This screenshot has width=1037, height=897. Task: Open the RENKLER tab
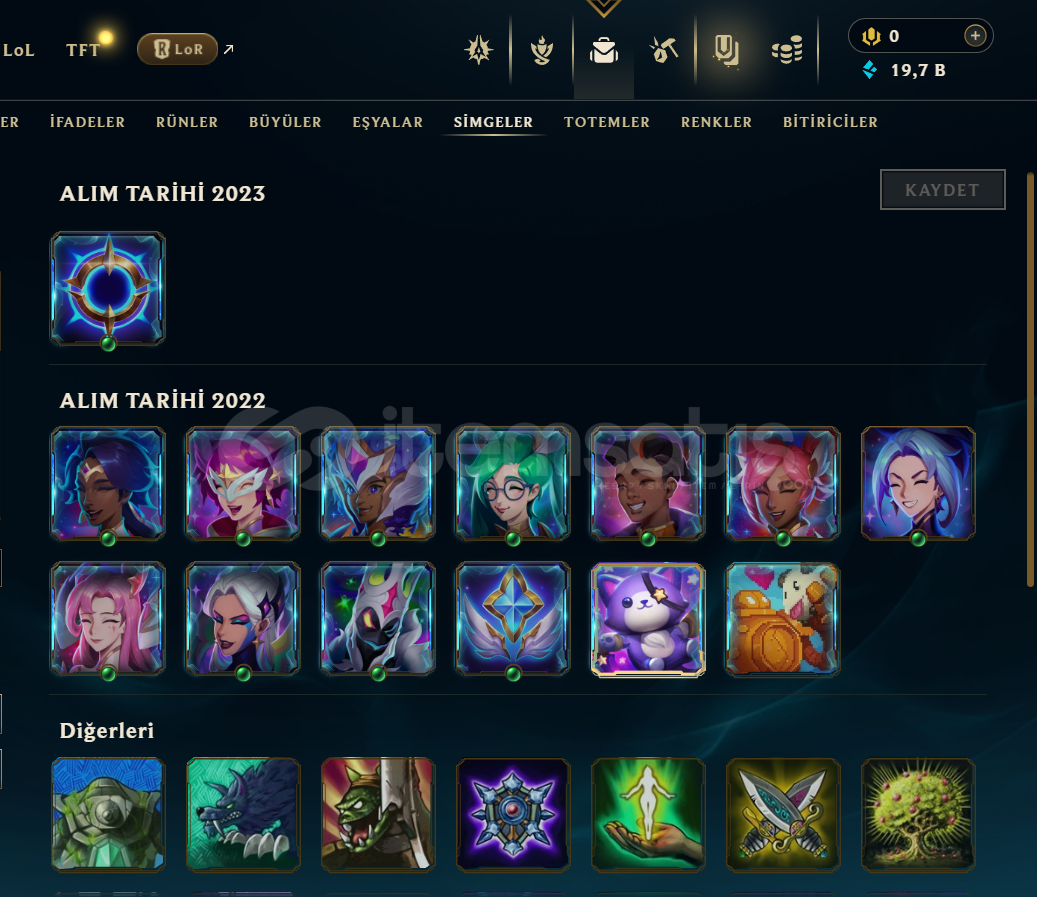[716, 122]
